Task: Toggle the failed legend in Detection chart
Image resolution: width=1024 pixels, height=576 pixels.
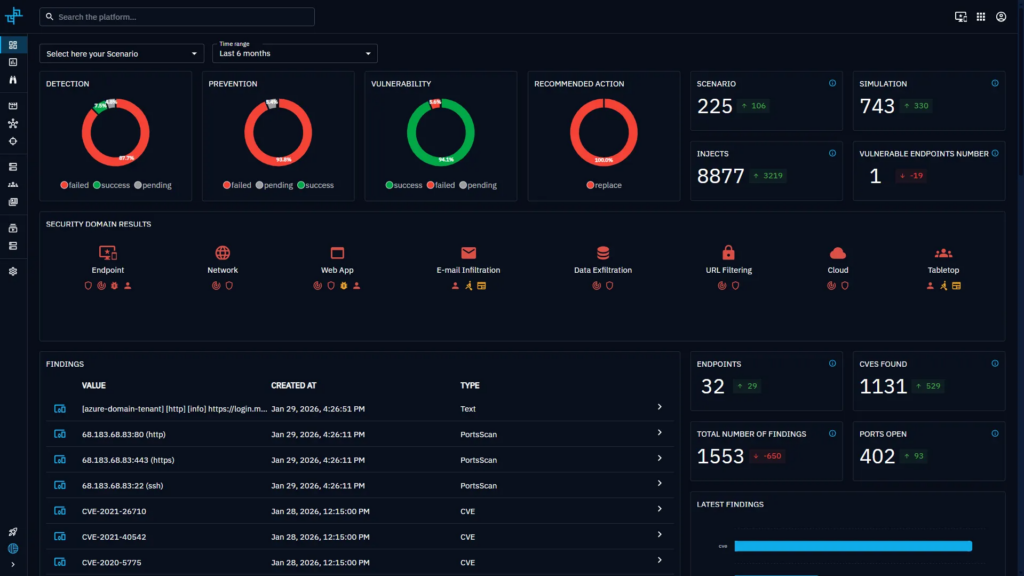Action: (77, 185)
